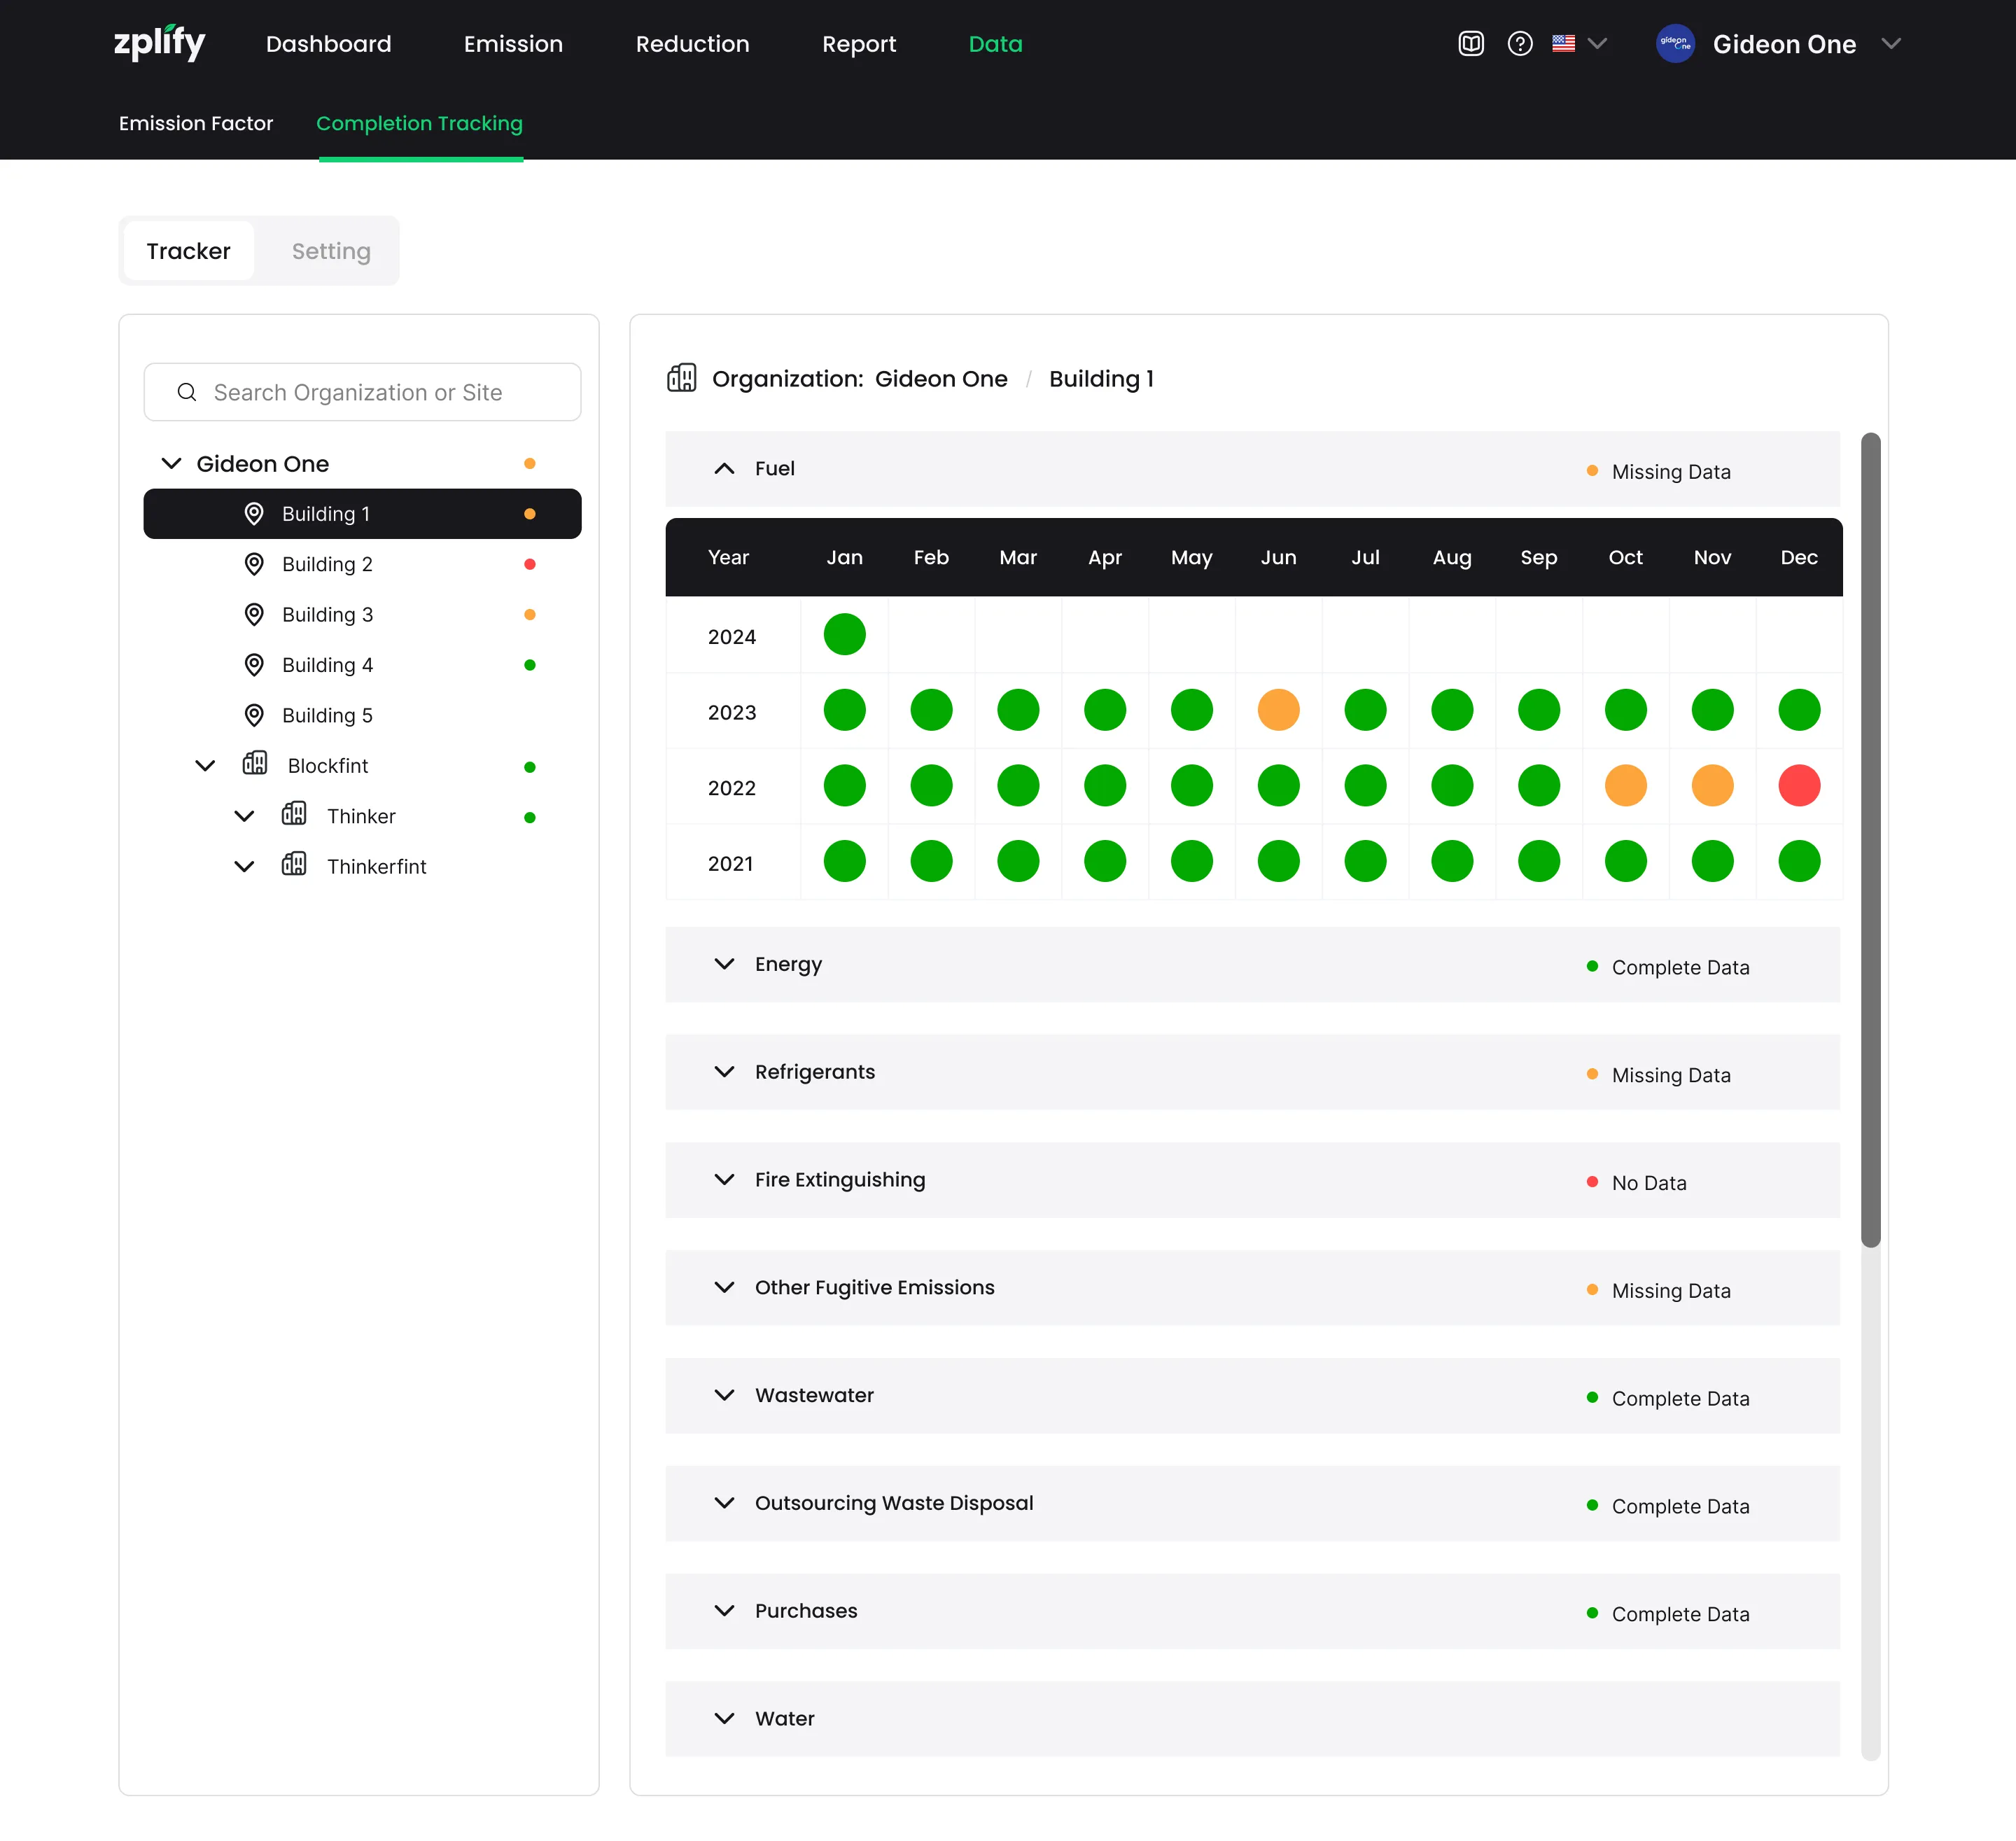Viewport: 2016px width, 1841px height.
Task: Click the help question mark icon
Action: coord(1519,43)
